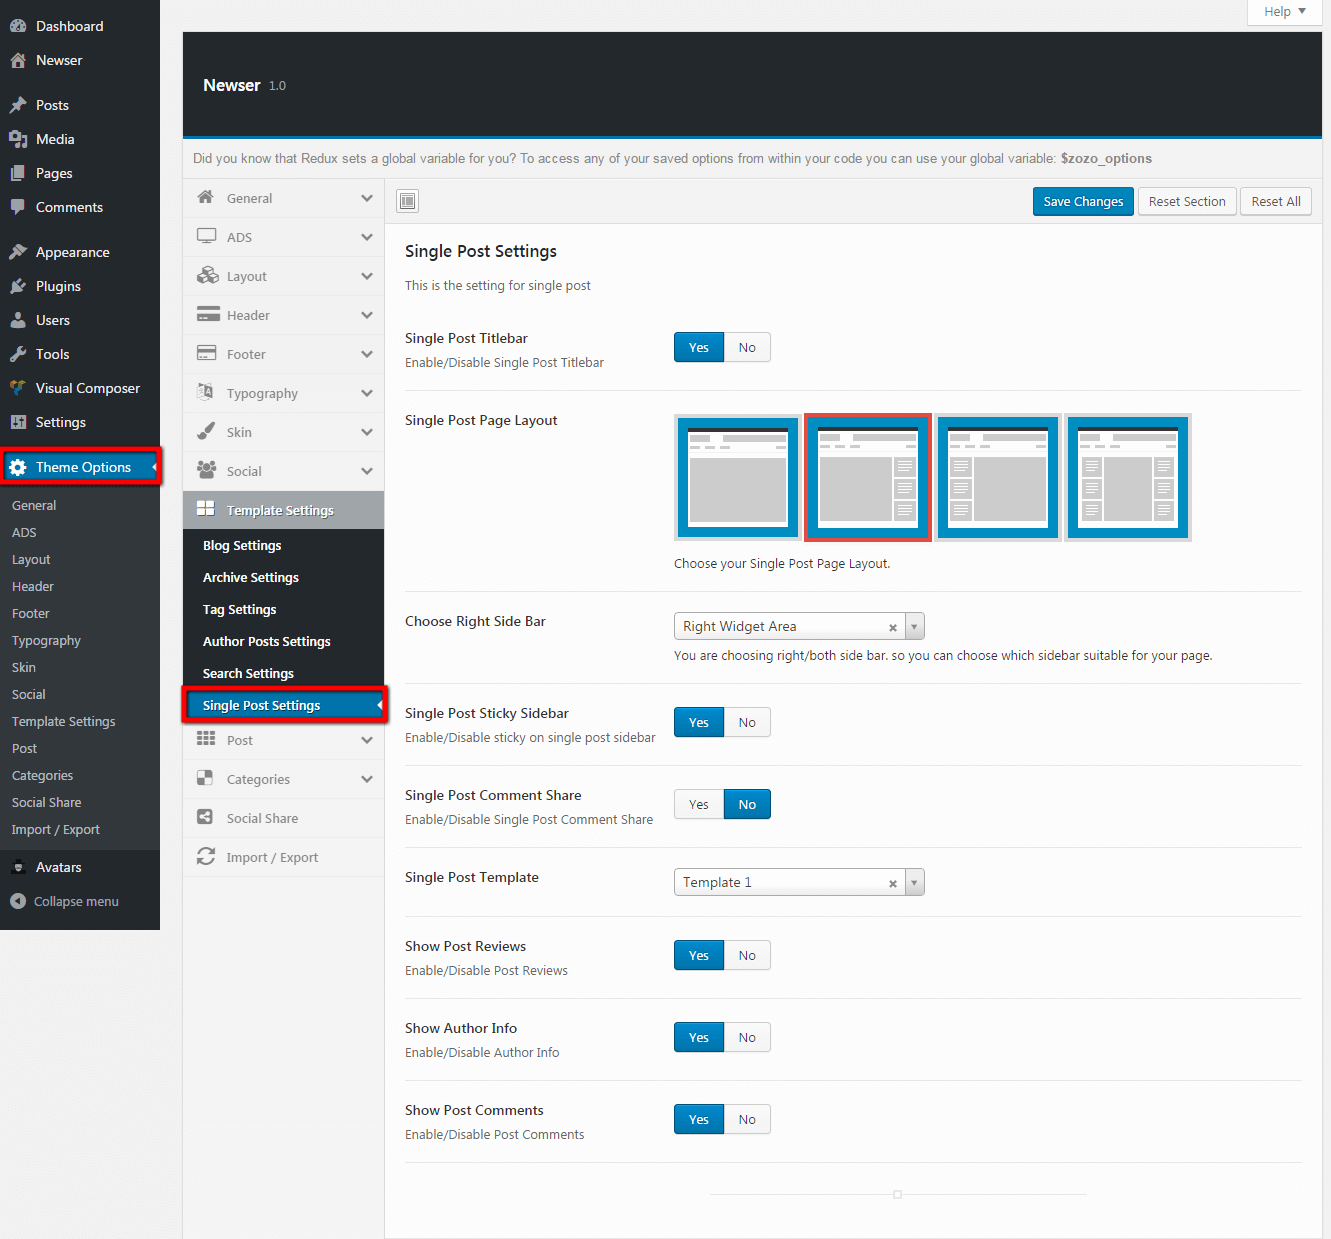Click the Save Changes button
This screenshot has width=1331, height=1239.
coord(1083,201)
